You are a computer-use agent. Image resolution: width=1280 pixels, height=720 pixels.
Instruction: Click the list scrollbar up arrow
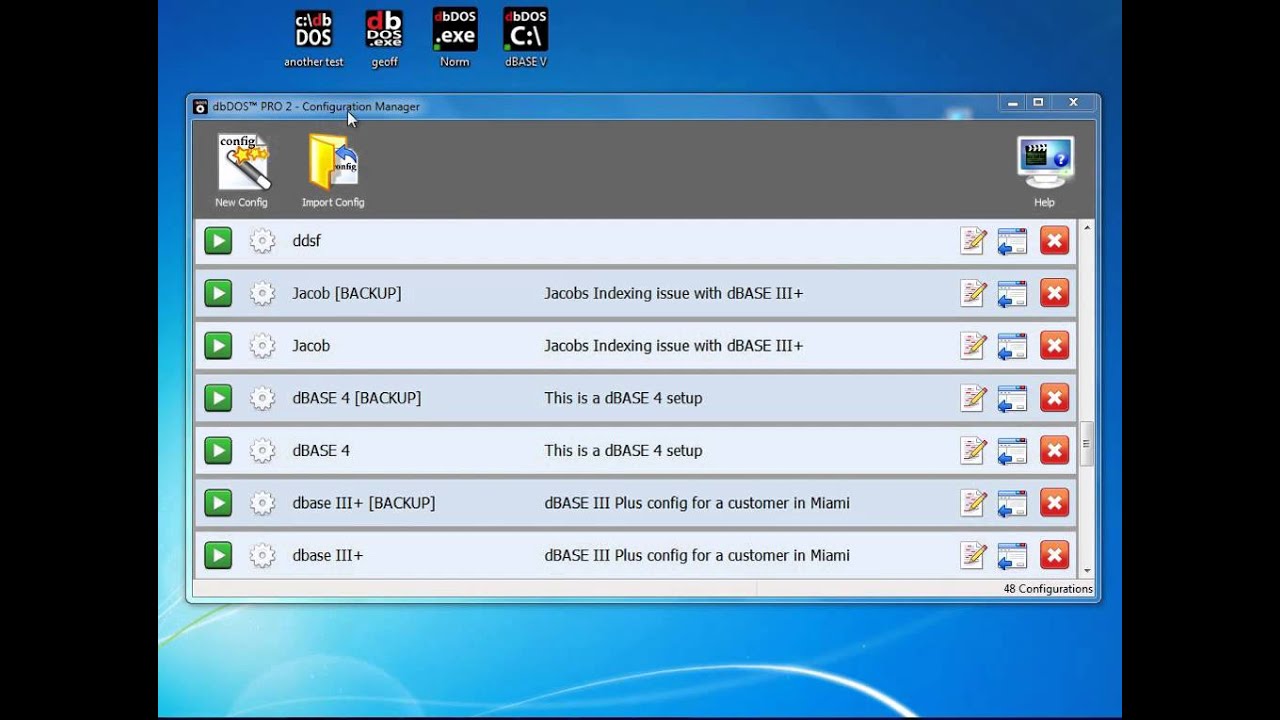coord(1087,228)
